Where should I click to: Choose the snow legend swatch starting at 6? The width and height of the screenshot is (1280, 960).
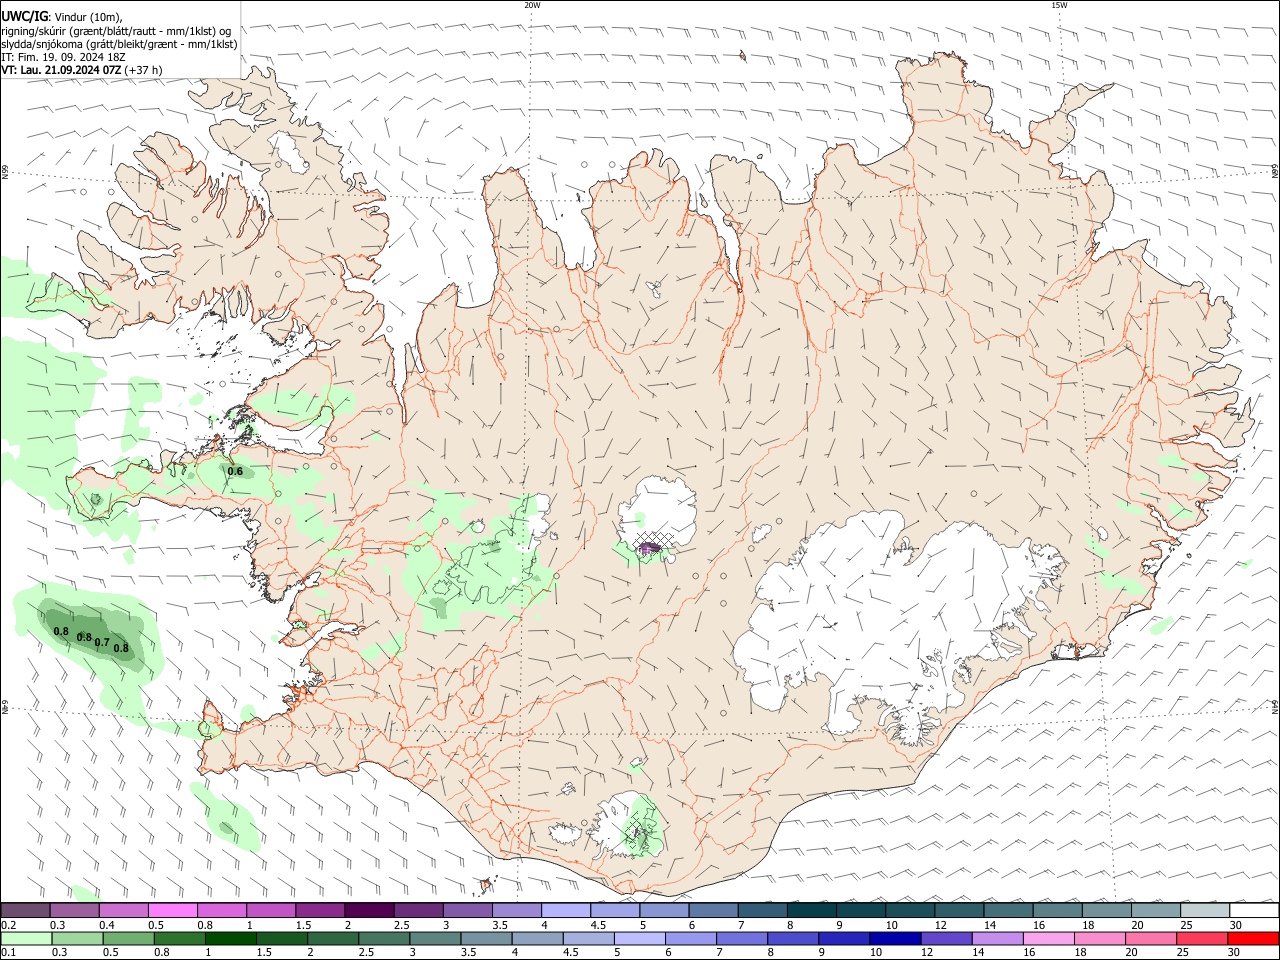pos(714,910)
